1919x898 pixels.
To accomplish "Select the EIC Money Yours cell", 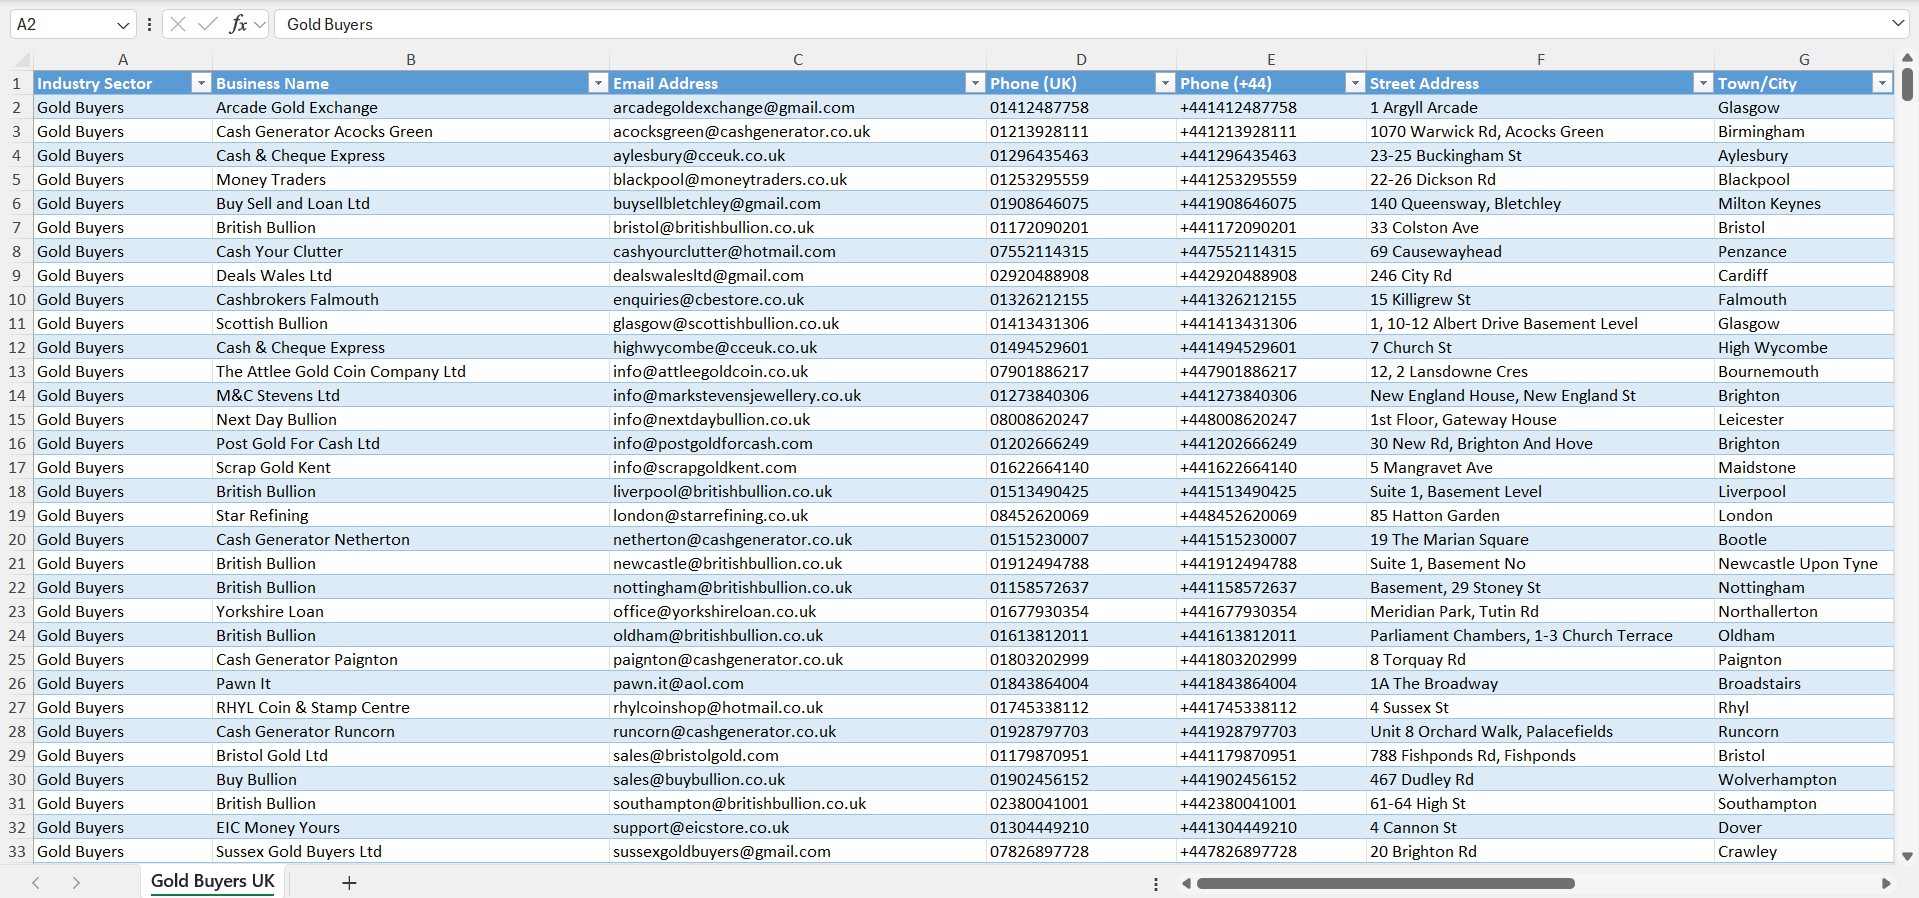I will tap(411, 827).
